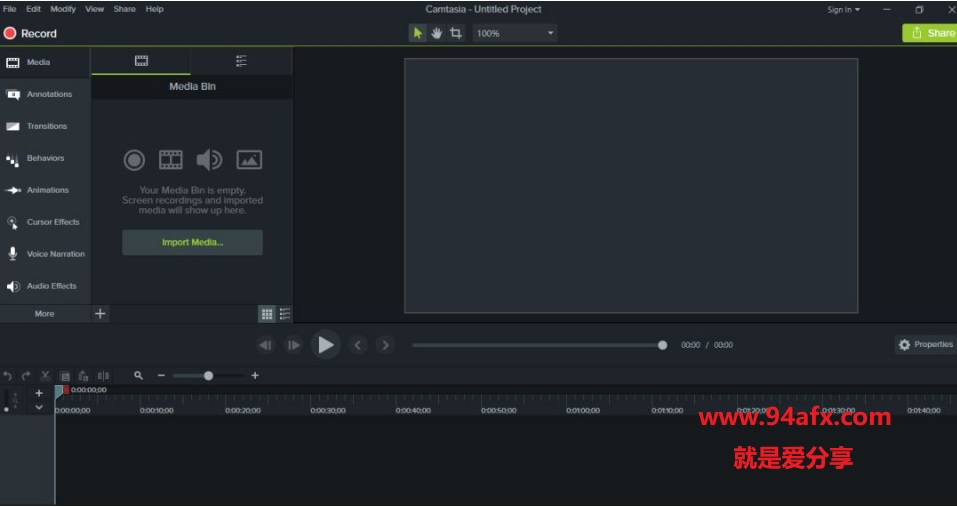Viewport: 957px width, 507px height.
Task: Click More to show extra tools
Action: coord(45,314)
